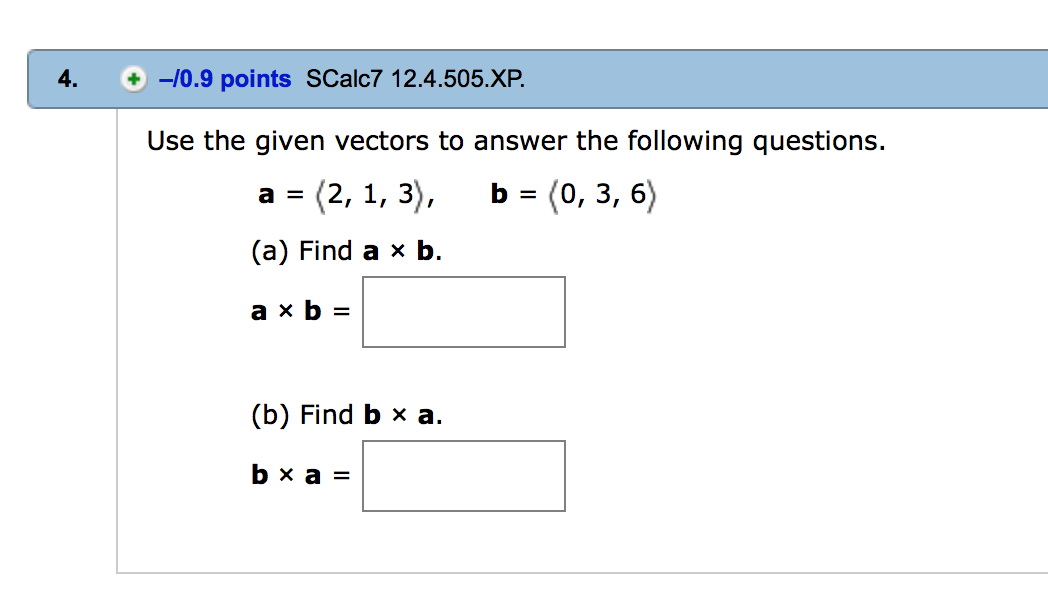Focus the second empty answer field
The height and width of the screenshot is (612, 1048).
click(463, 475)
